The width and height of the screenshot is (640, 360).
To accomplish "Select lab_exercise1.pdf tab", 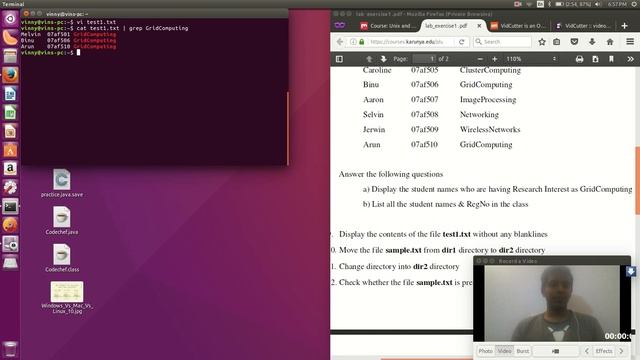I will tap(447, 26).
